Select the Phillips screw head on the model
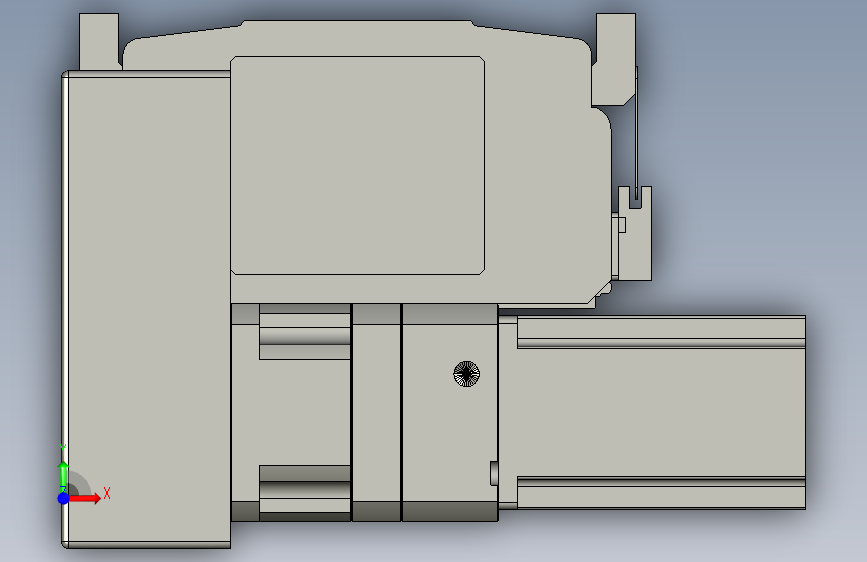Viewport: 867px width, 562px height. 467,374
